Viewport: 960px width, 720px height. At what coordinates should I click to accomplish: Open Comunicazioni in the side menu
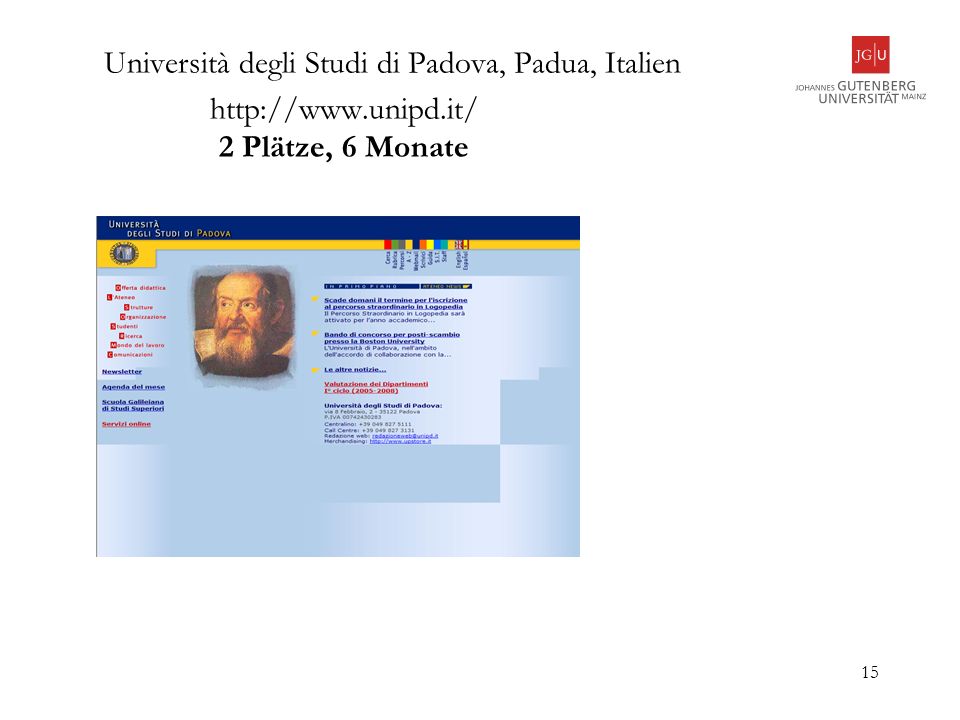(130, 354)
